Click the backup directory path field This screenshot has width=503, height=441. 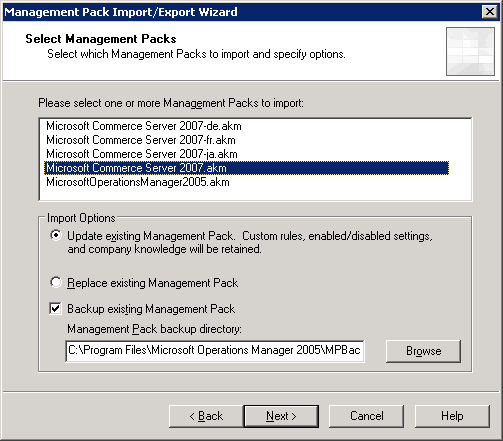215,351
